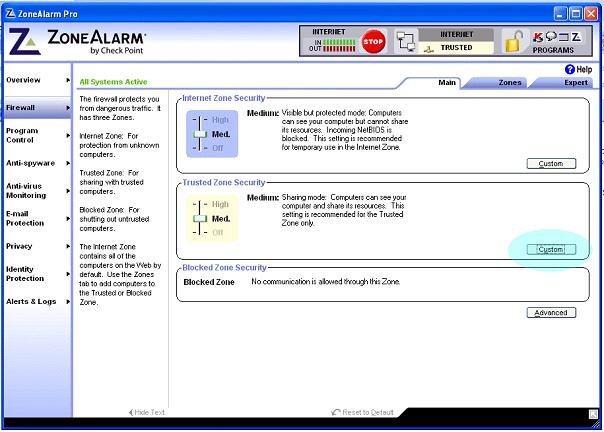Click the Internet IN traffic green bars
The height and width of the screenshot is (432, 604).
[x=339, y=42]
